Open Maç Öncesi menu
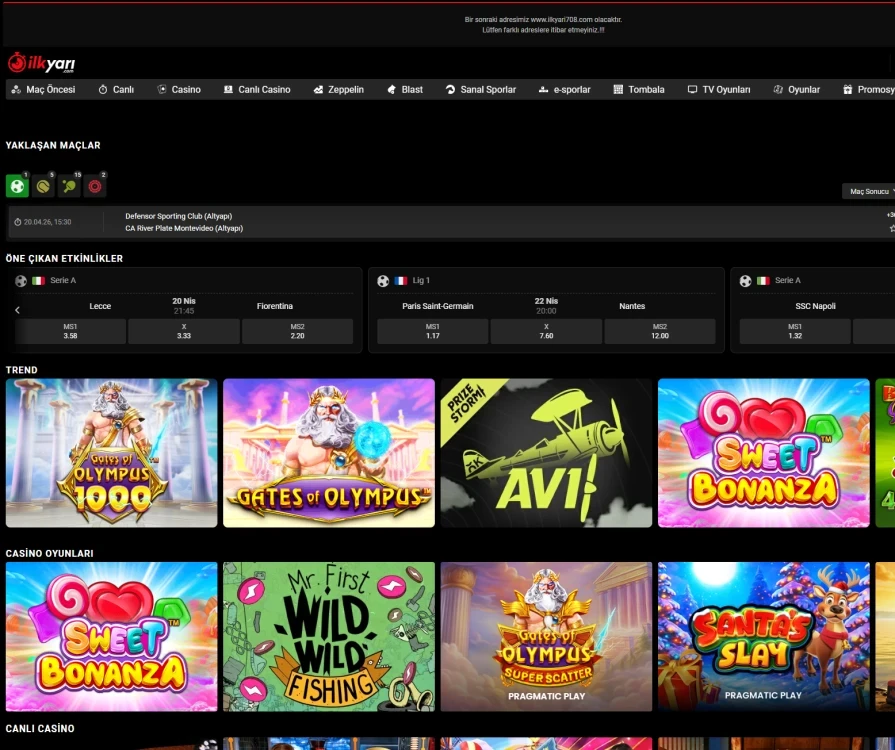The image size is (895, 750). 43,90
